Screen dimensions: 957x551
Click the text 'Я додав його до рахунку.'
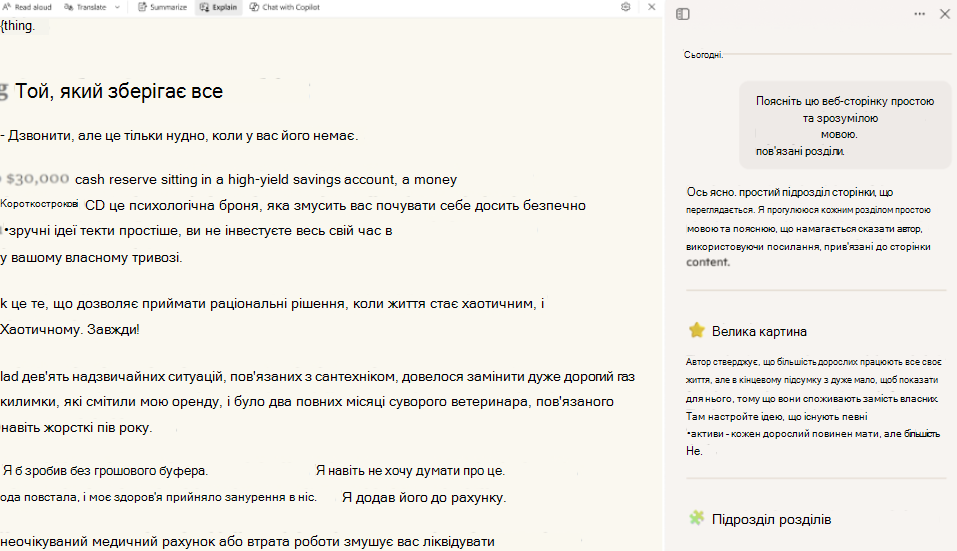tap(424, 497)
